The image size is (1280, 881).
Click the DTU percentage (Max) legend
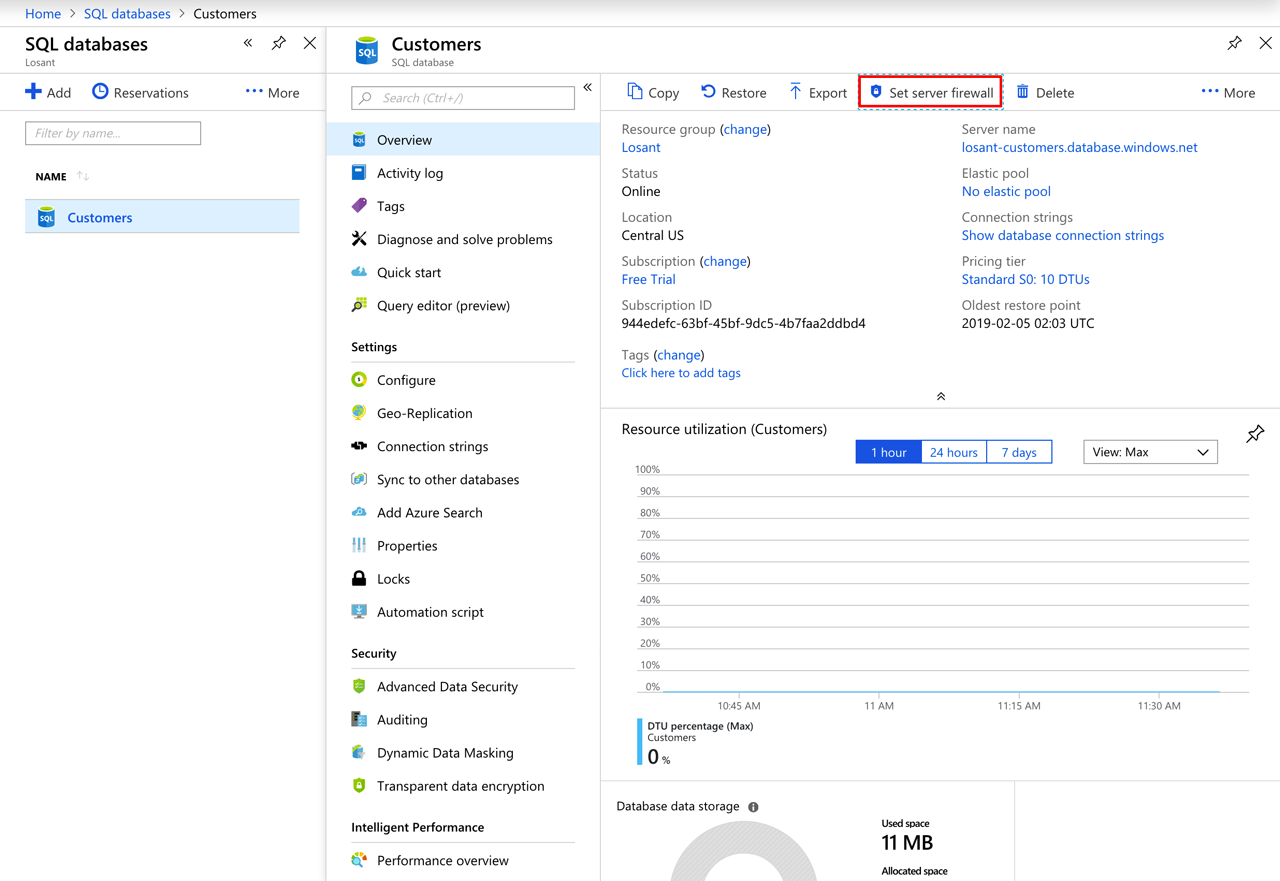[x=700, y=726]
